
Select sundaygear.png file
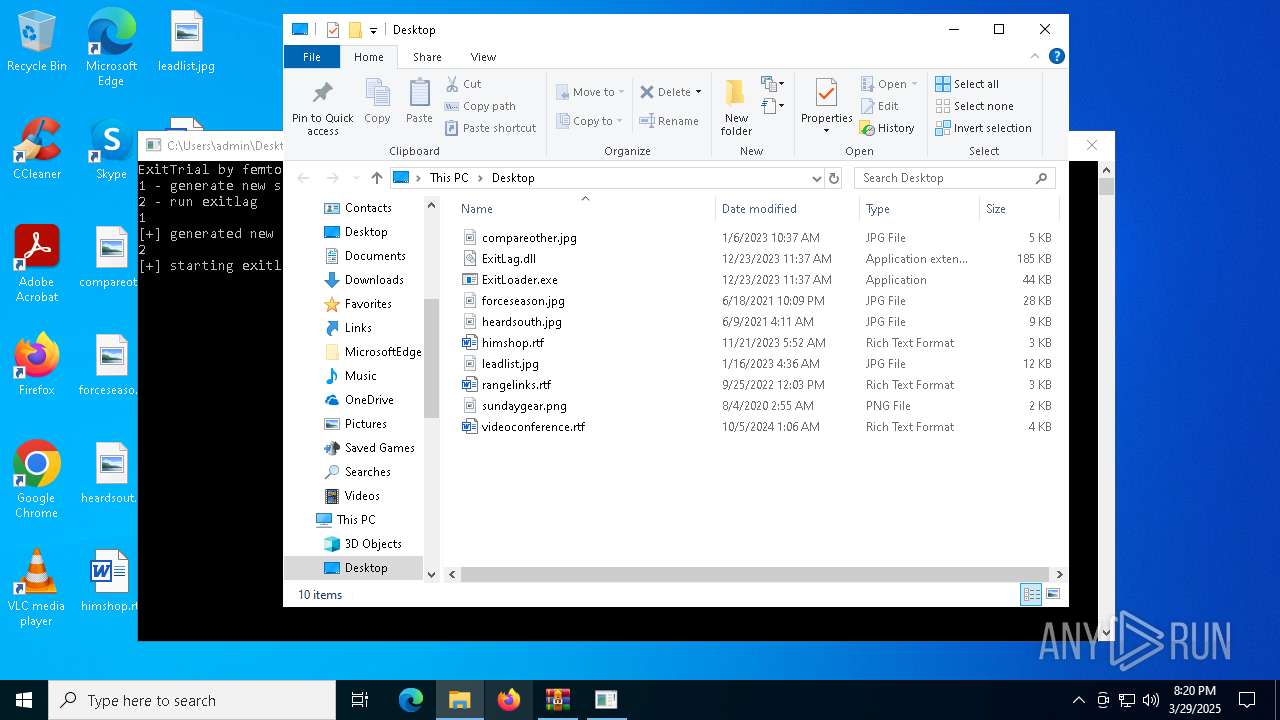pyautogui.click(x=524, y=406)
